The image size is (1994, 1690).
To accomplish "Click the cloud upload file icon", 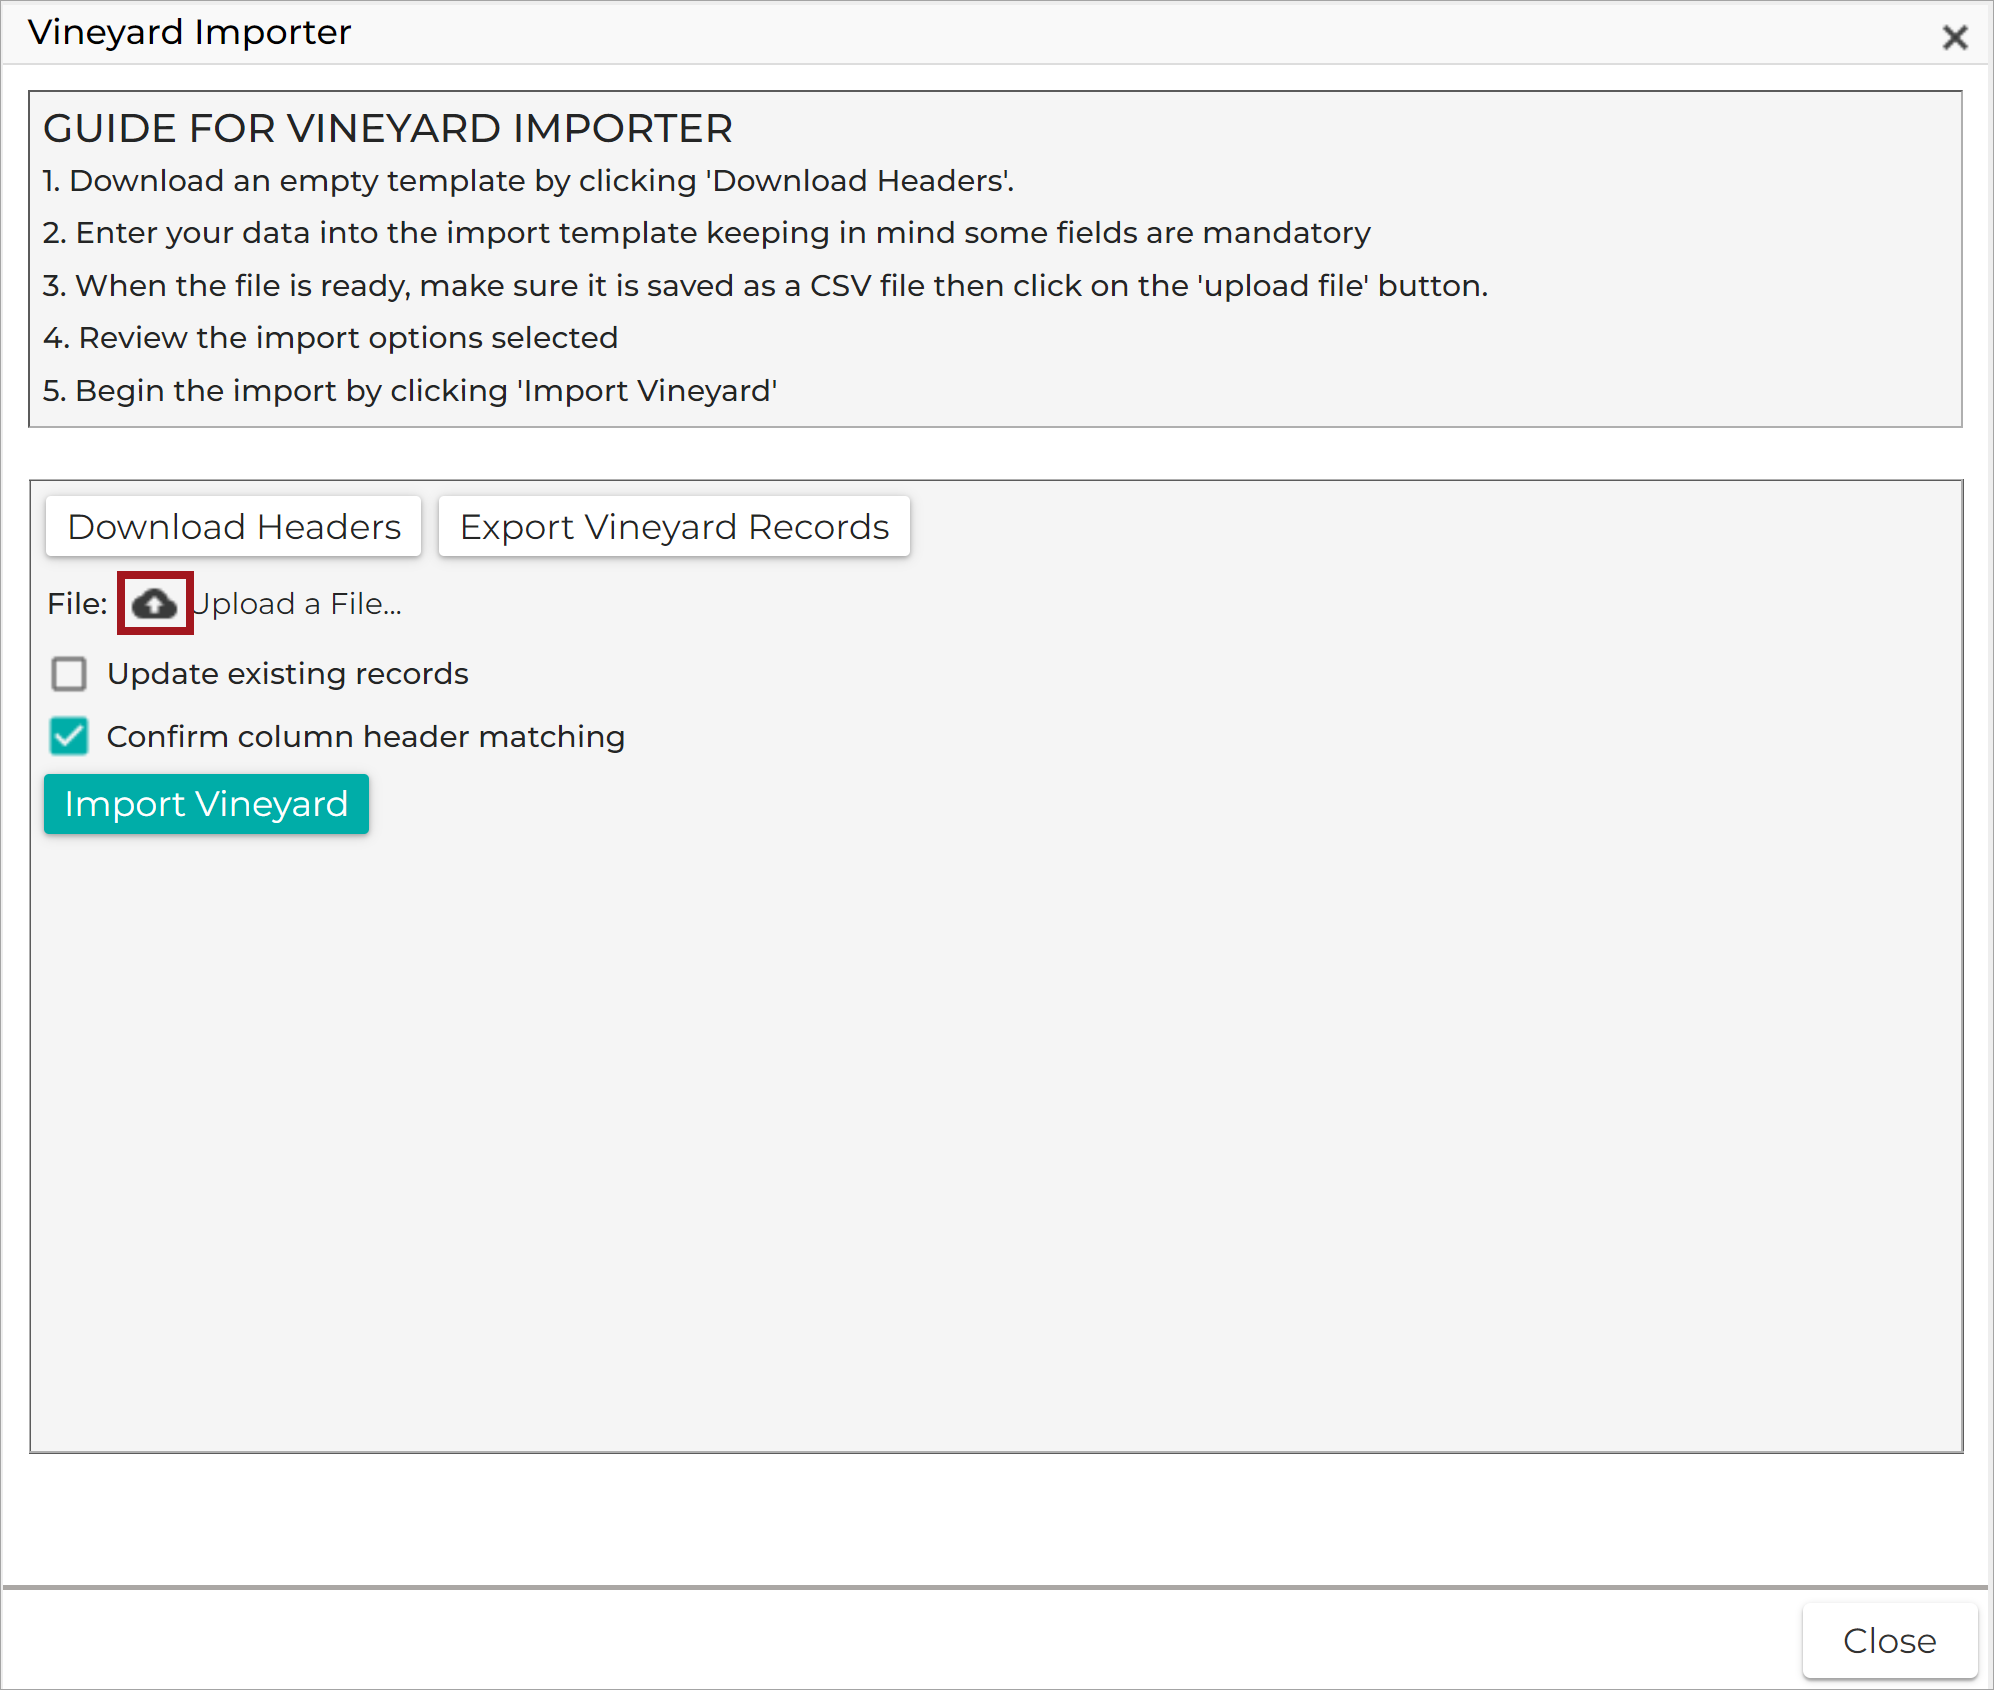I will [x=155, y=604].
